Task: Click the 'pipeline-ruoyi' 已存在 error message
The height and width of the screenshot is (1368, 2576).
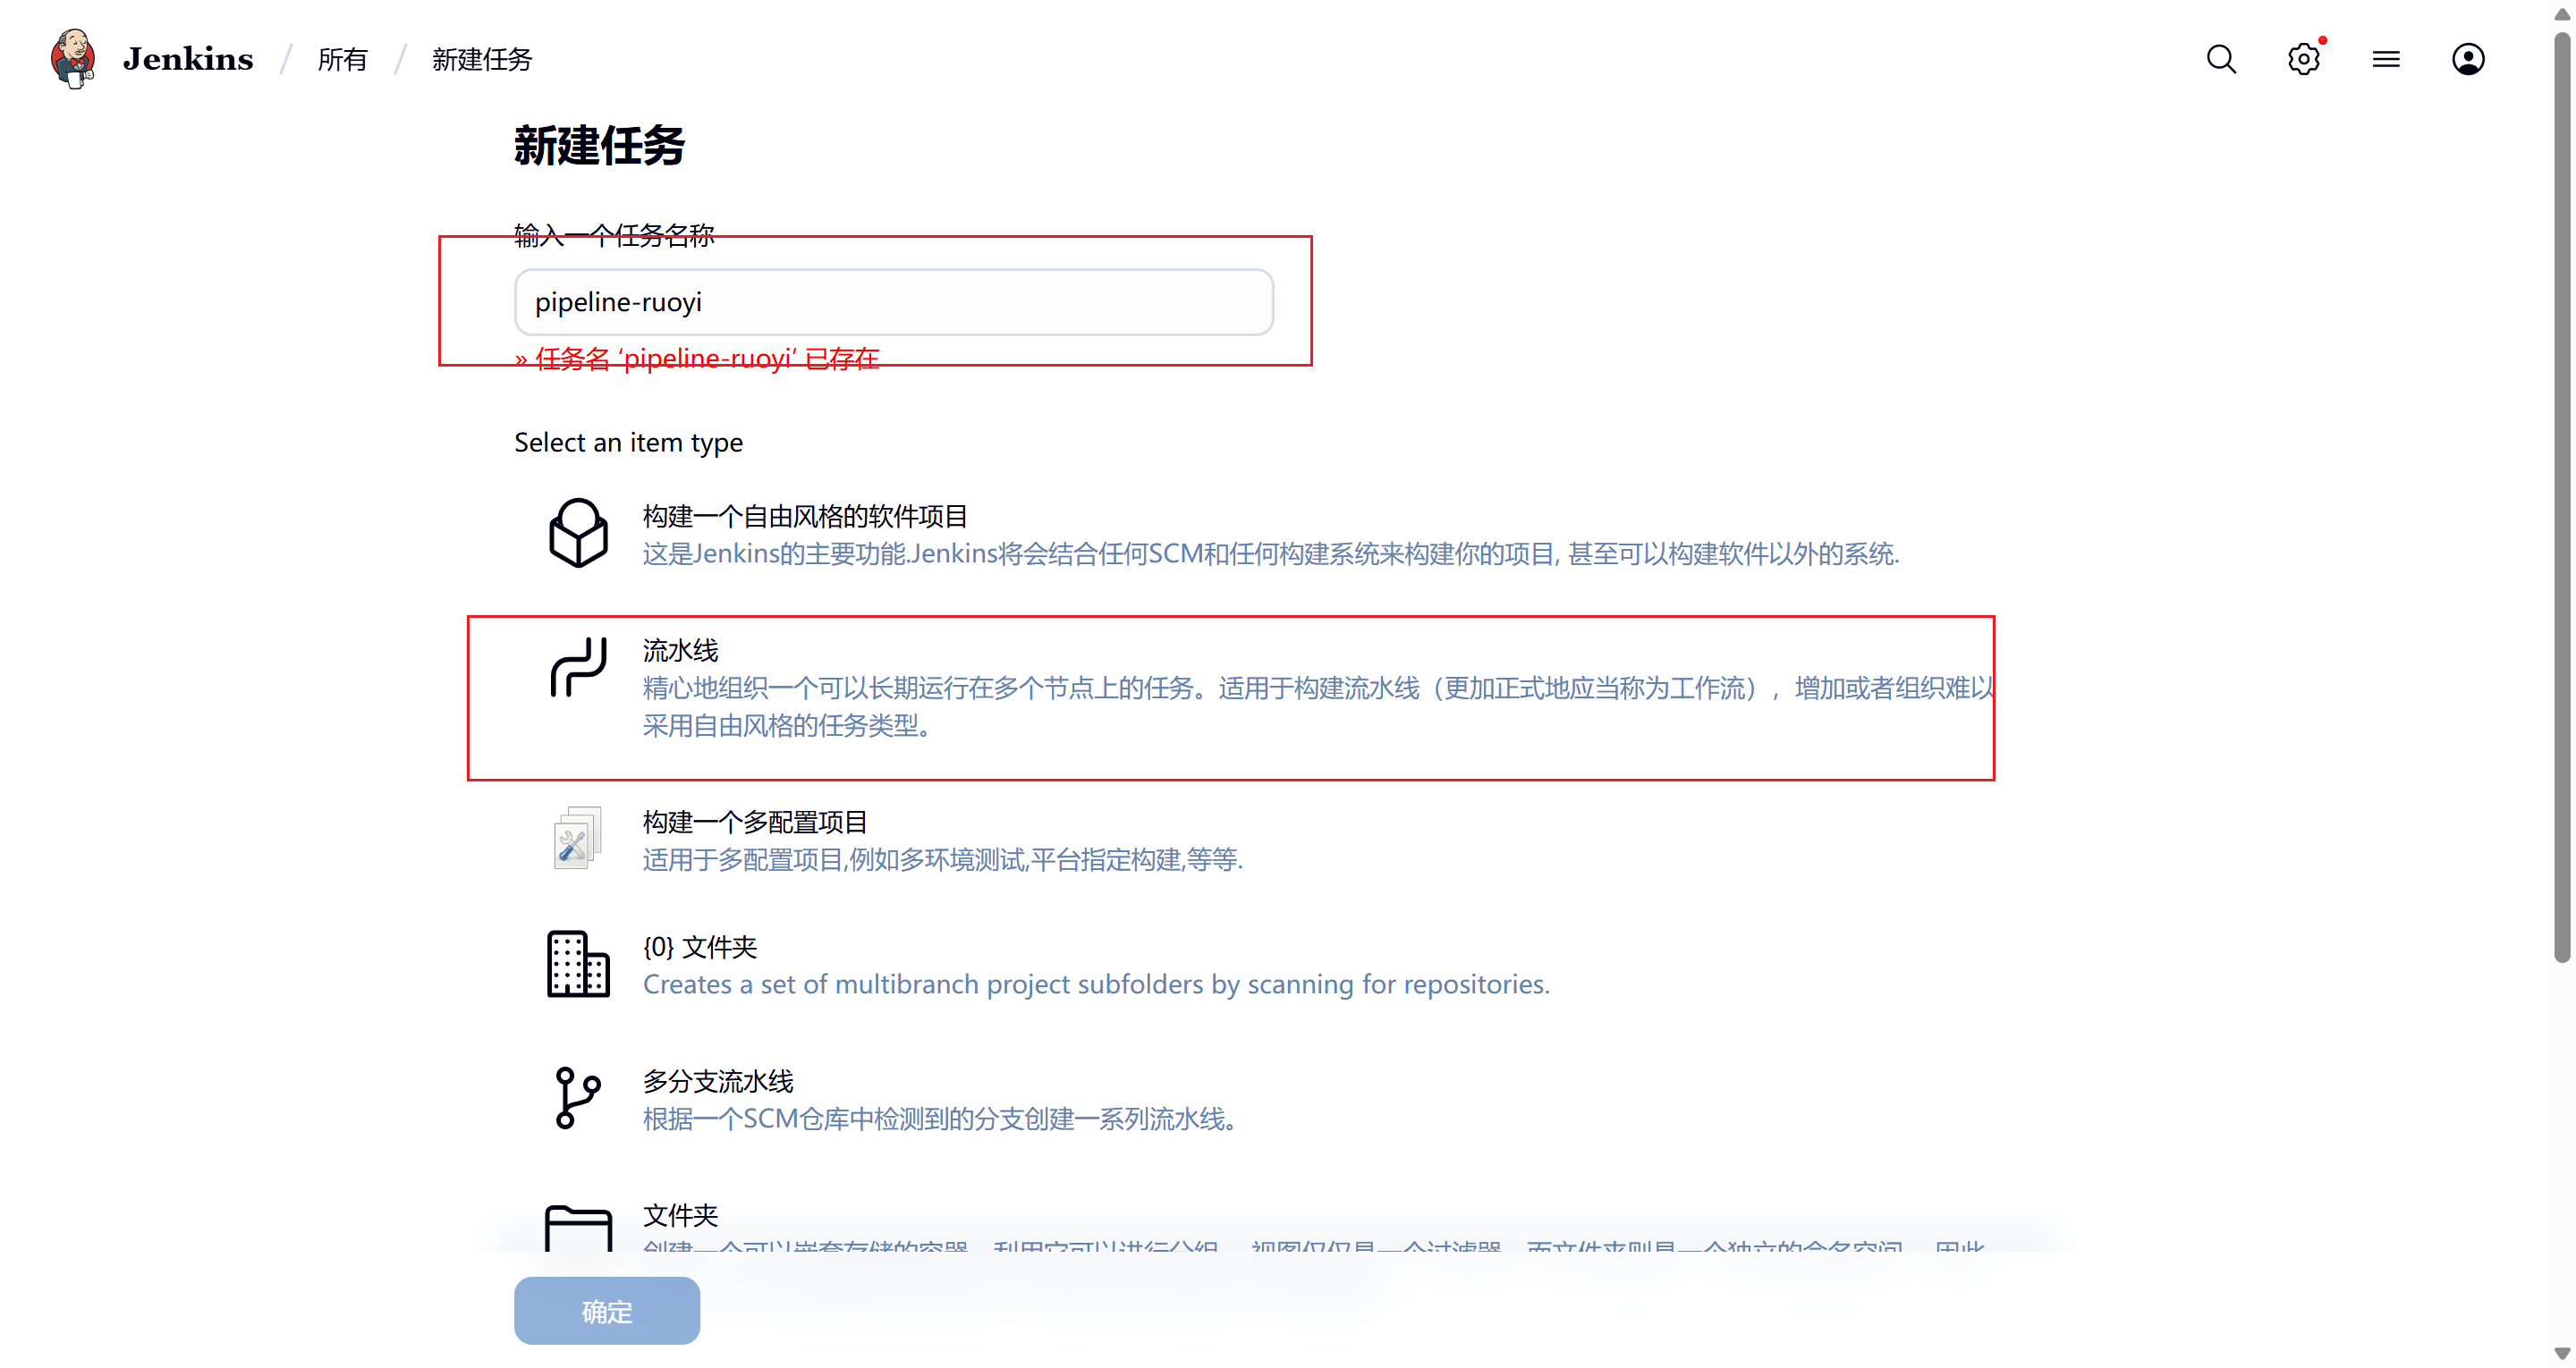Action: point(697,359)
